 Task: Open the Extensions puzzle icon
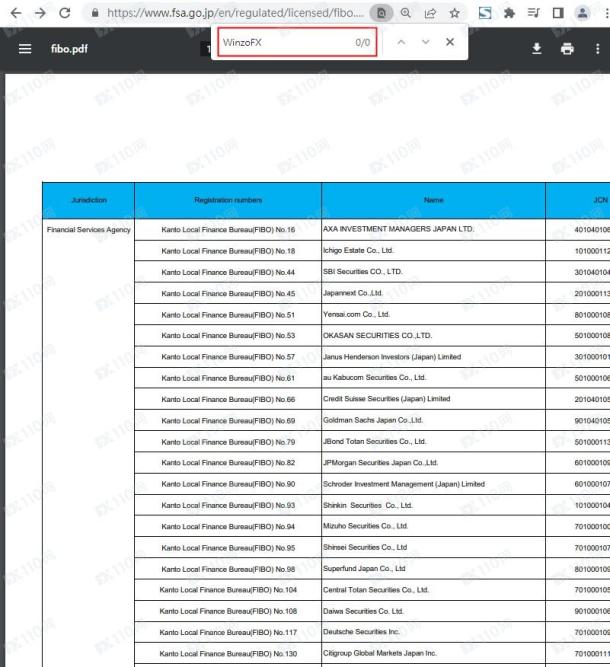pyautogui.click(x=509, y=13)
